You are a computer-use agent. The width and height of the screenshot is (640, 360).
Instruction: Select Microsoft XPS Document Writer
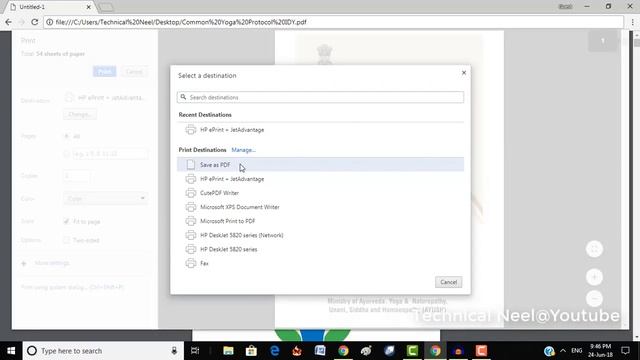[x=320, y=207]
